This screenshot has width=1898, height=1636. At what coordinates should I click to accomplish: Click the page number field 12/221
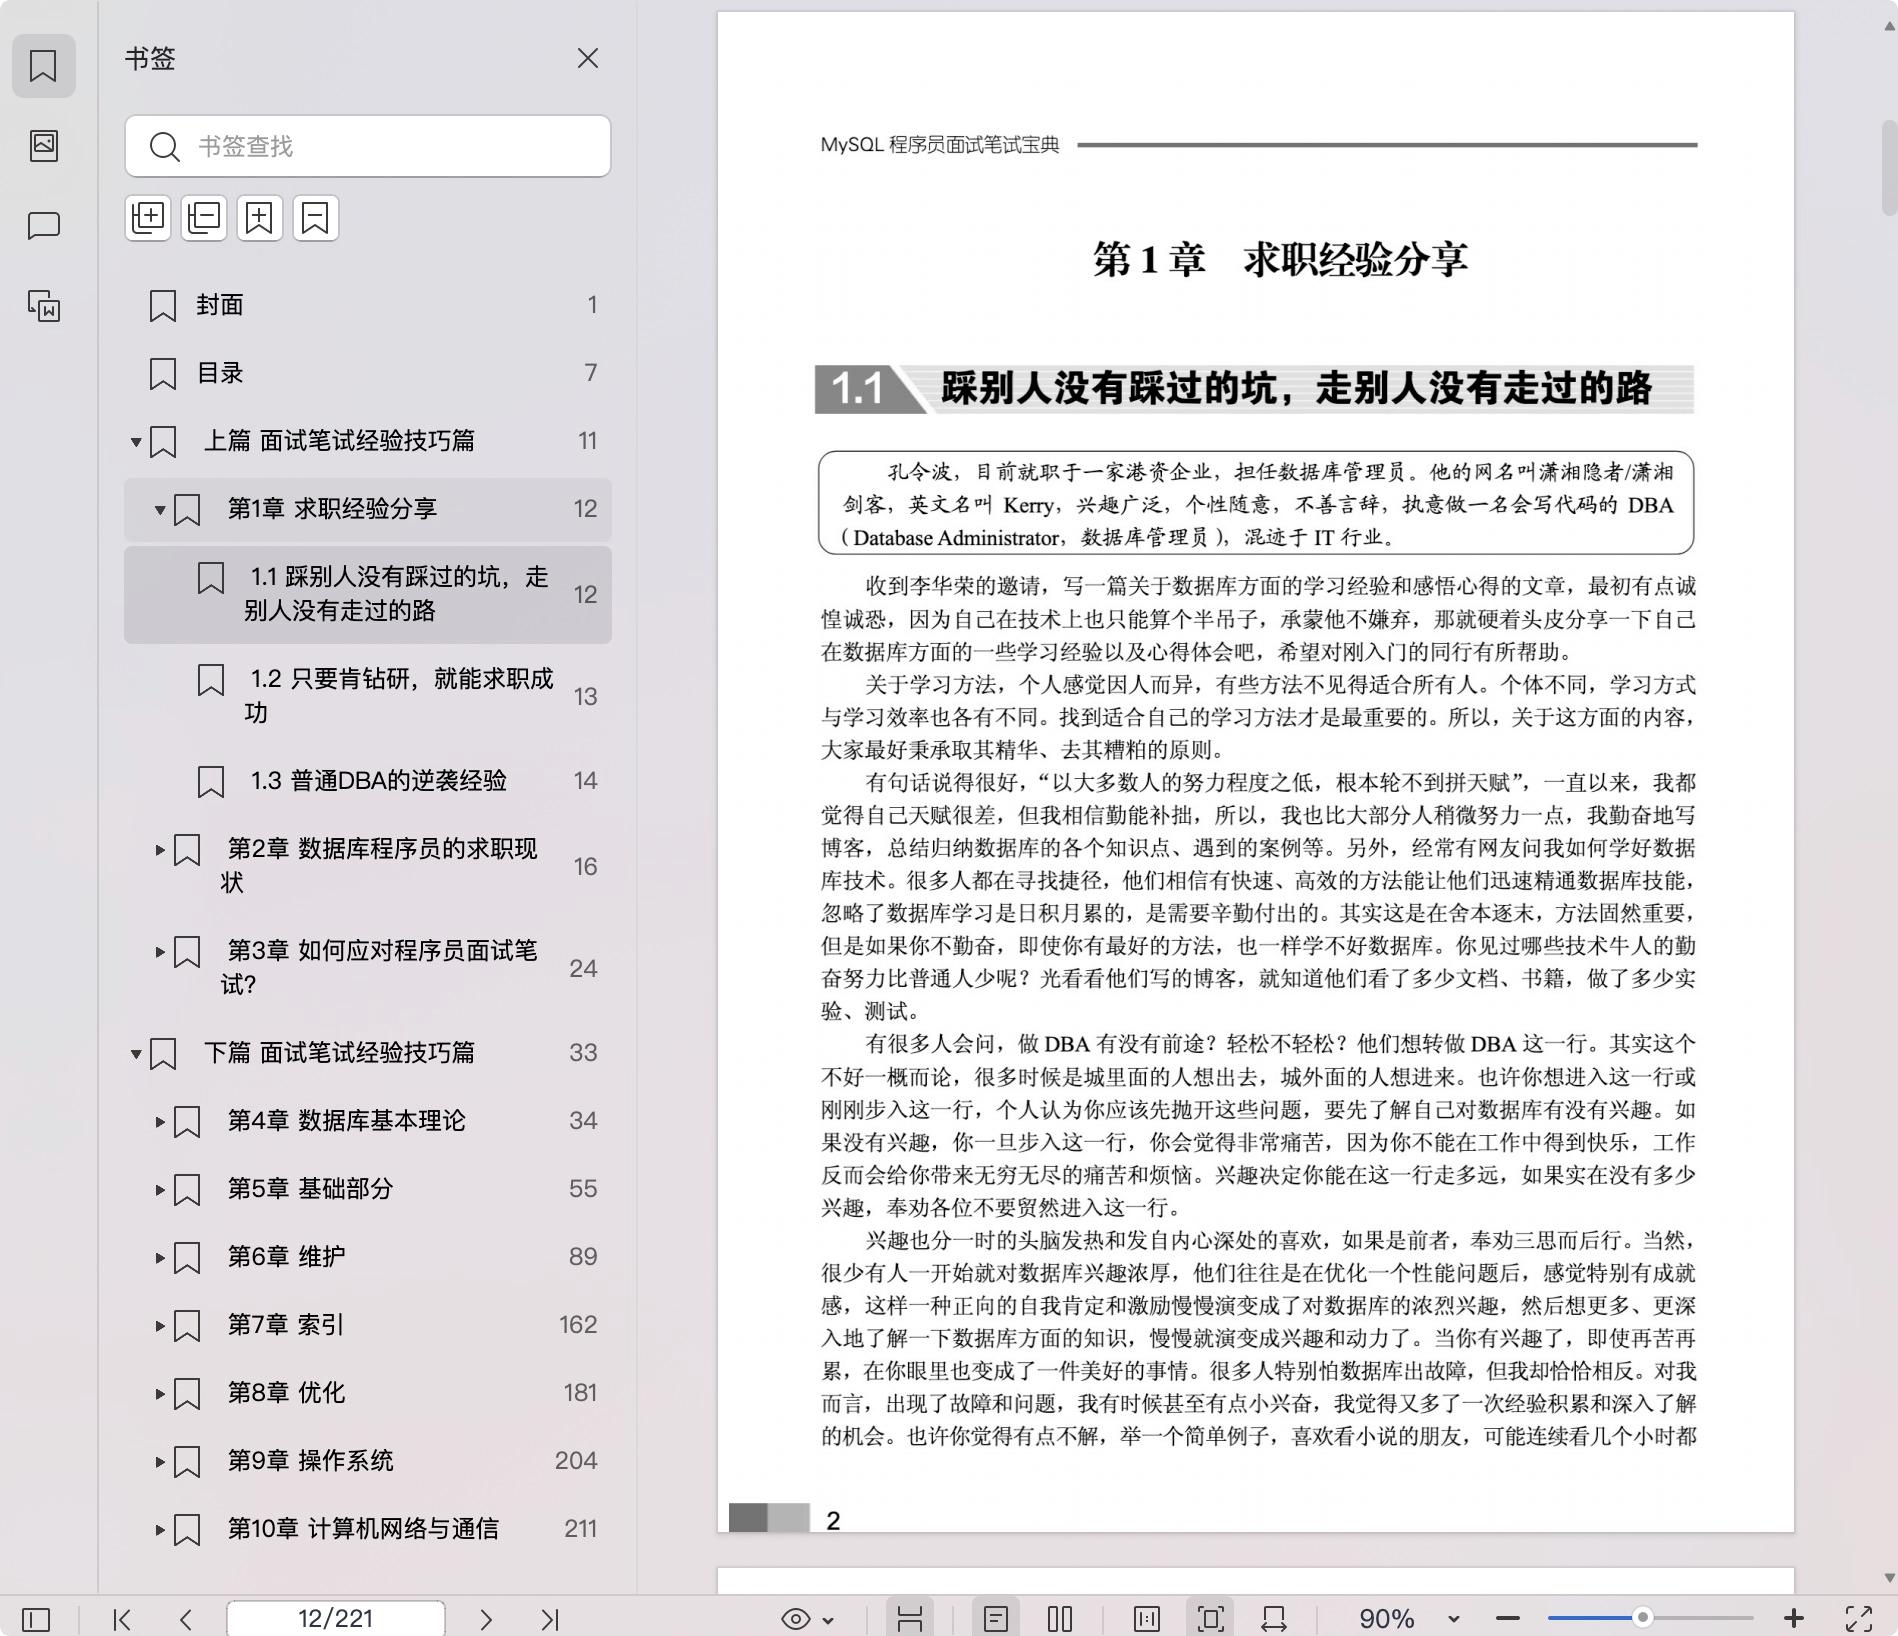click(x=336, y=1618)
